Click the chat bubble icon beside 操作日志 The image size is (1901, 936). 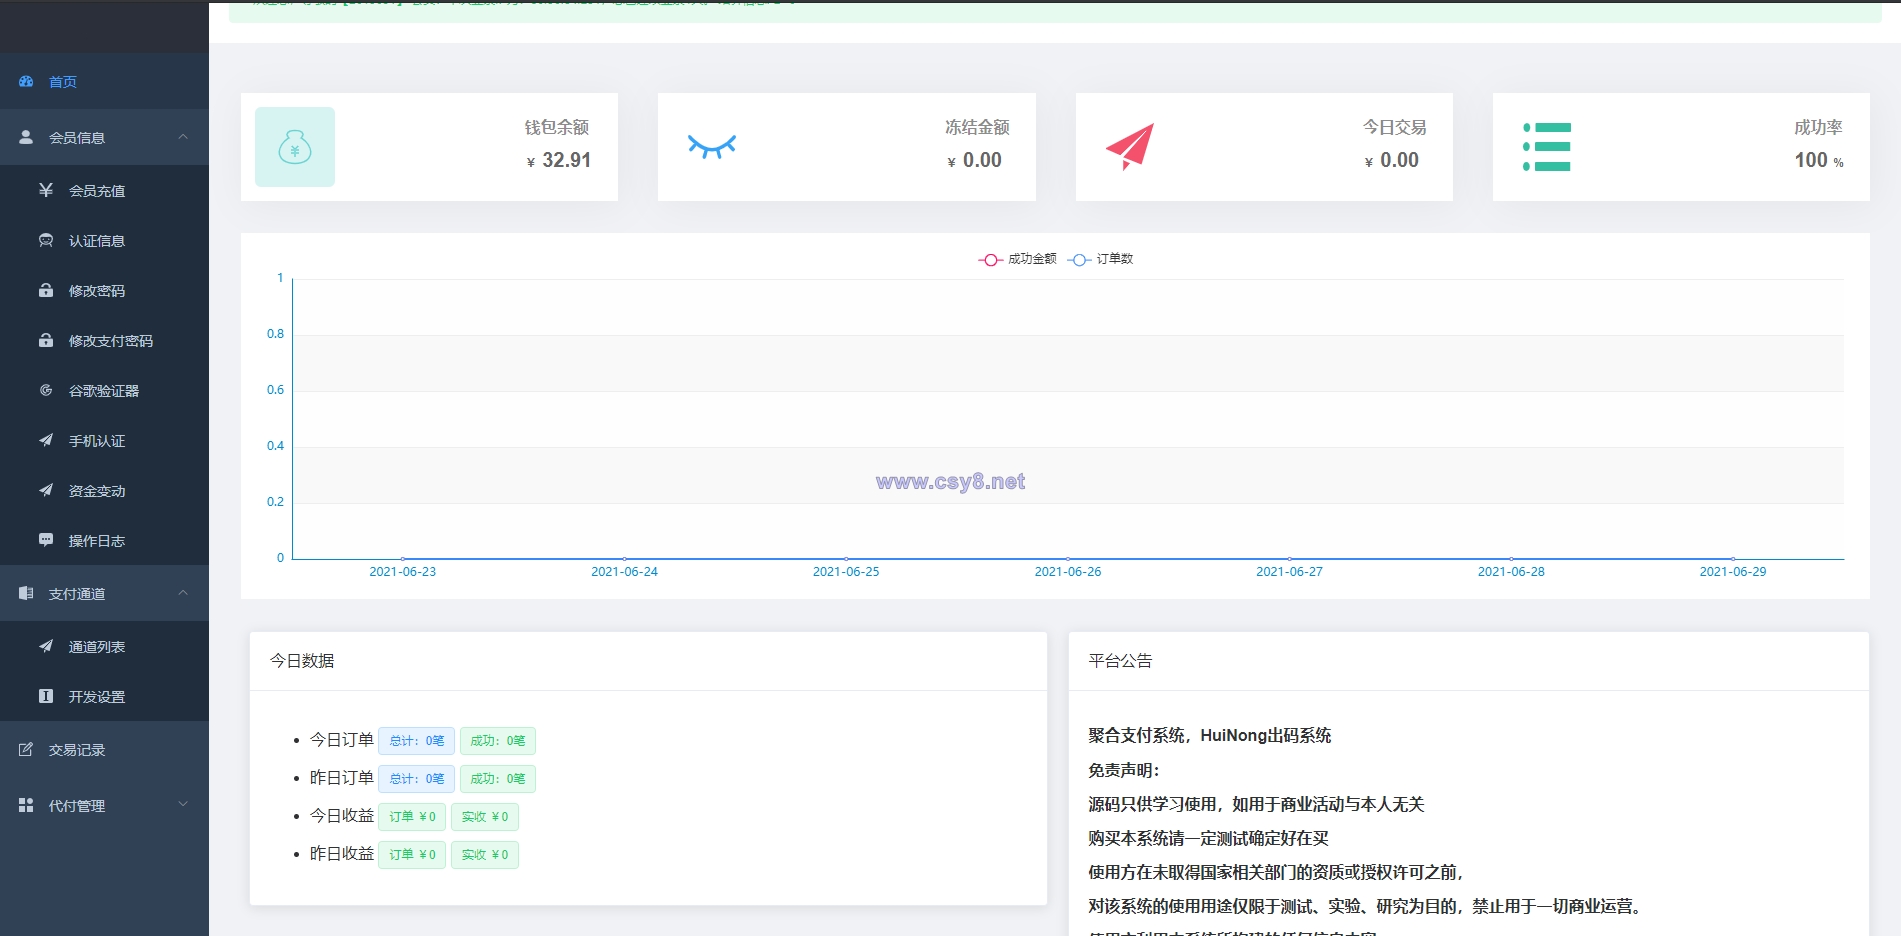tap(46, 540)
